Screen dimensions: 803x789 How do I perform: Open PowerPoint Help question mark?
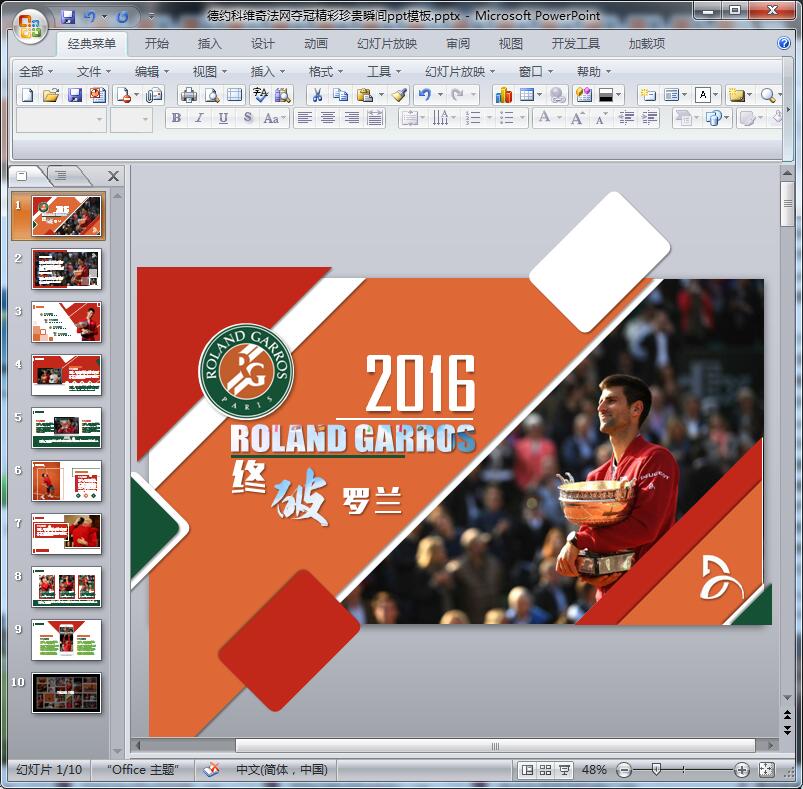click(x=783, y=43)
